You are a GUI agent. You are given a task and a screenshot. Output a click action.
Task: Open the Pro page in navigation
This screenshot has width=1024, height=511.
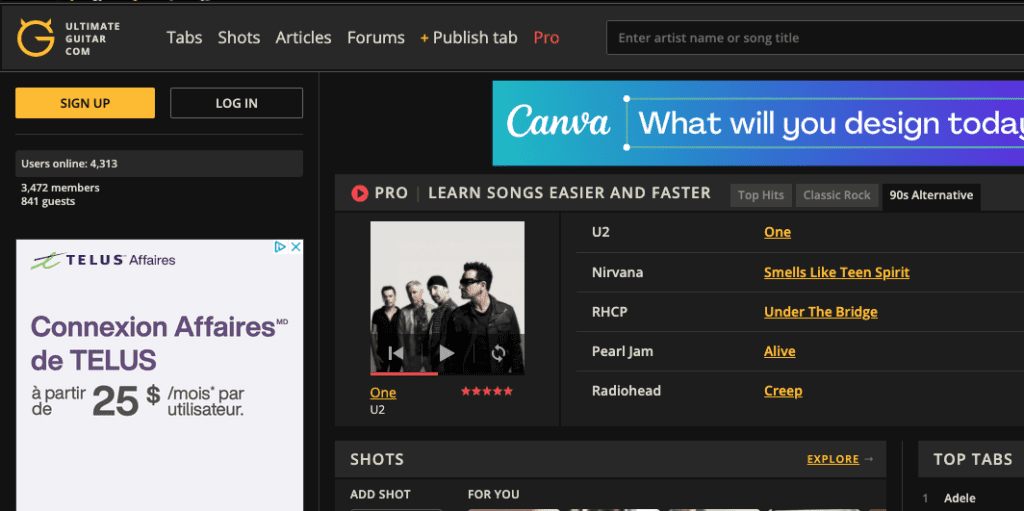(546, 38)
